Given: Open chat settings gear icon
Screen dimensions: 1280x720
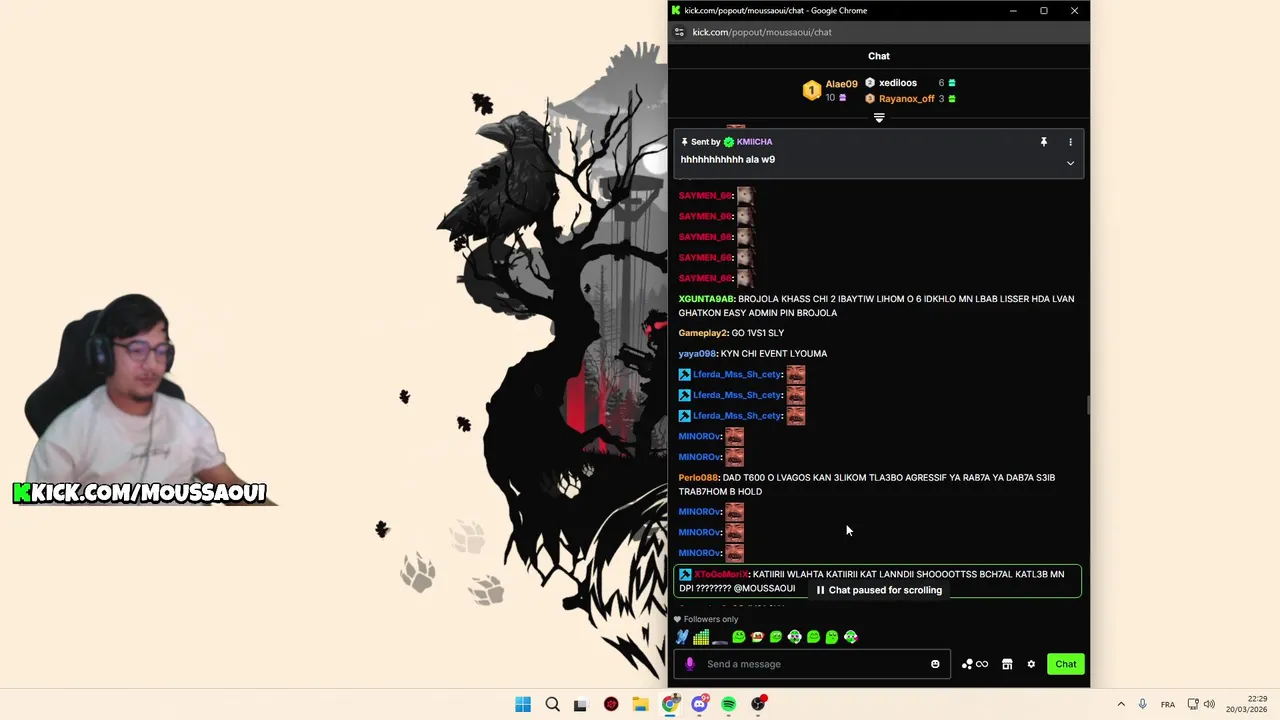Looking at the screenshot, I should pyautogui.click(x=1031, y=664).
